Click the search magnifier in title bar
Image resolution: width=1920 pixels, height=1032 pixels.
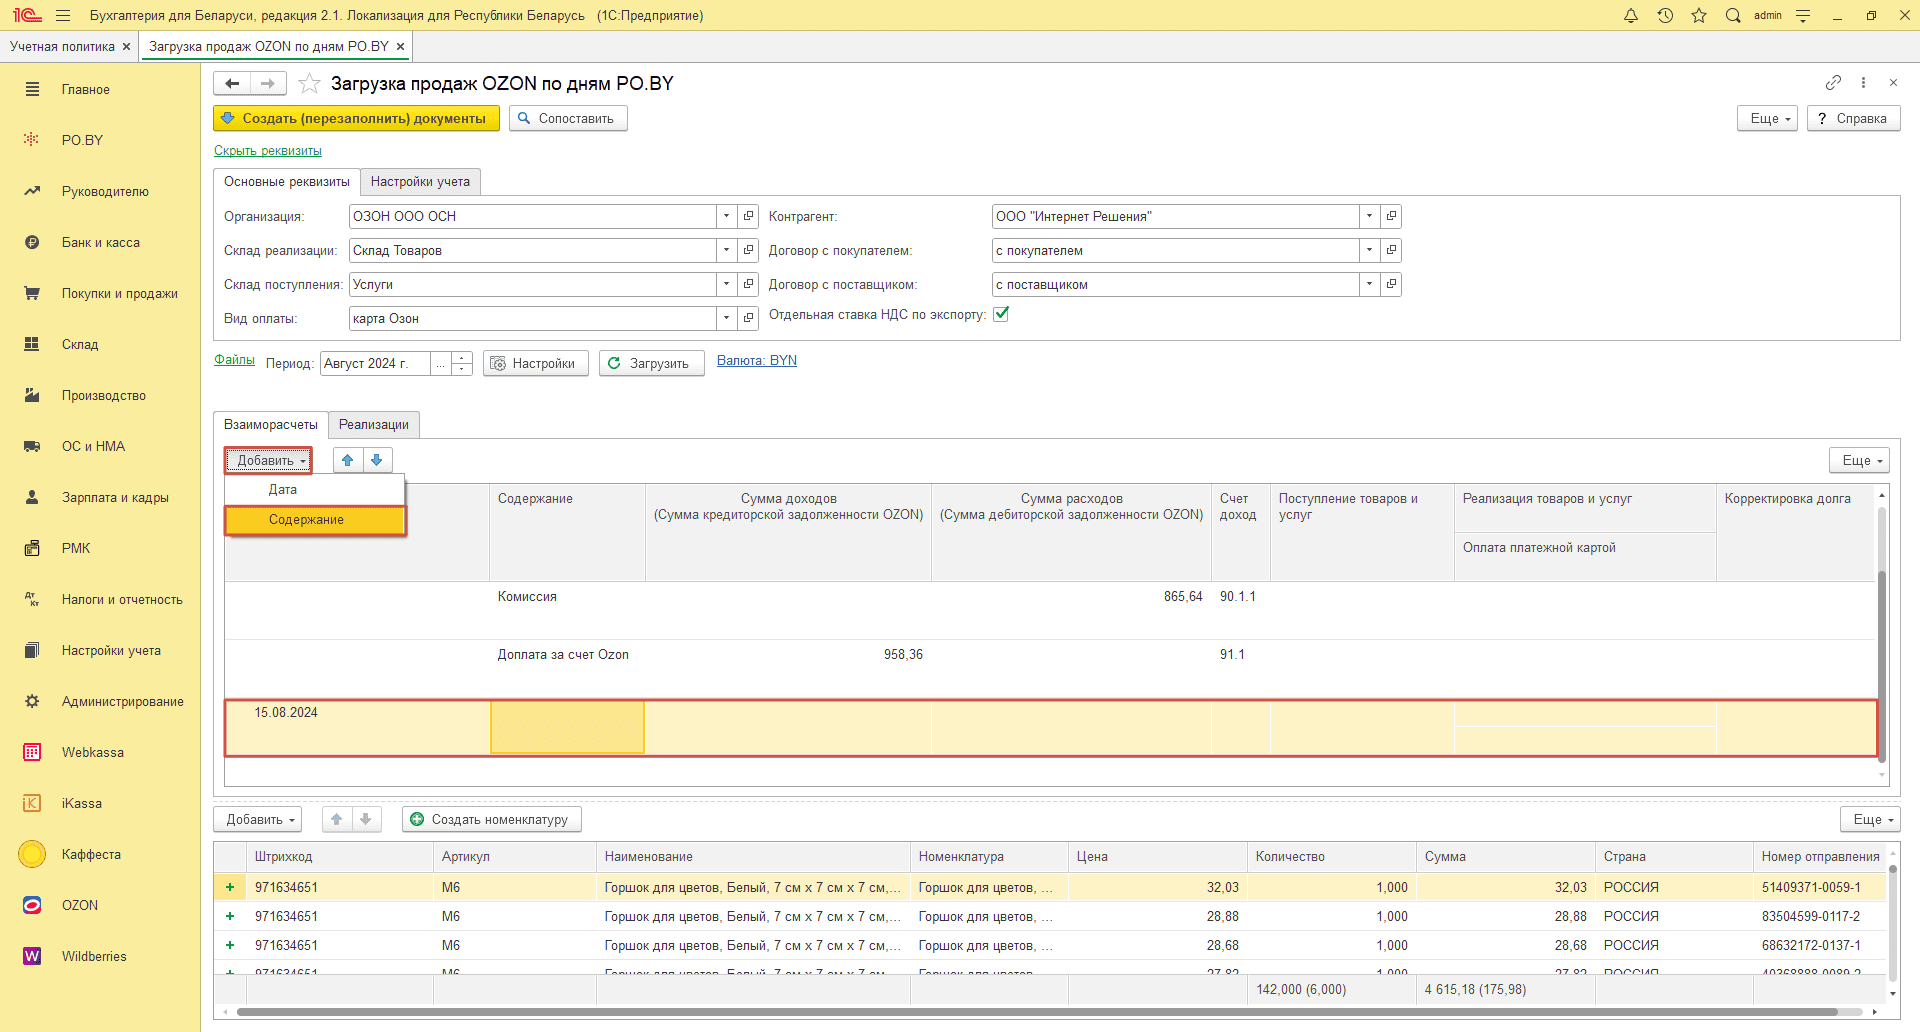[1733, 15]
